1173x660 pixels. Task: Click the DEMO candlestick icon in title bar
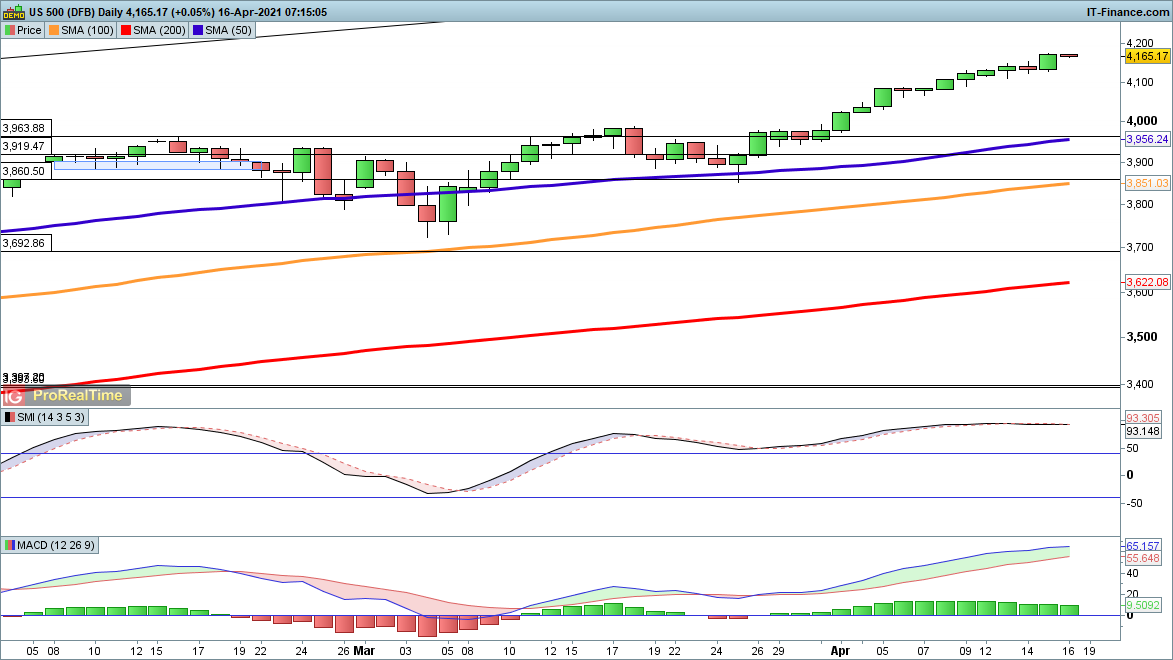[x=13, y=12]
